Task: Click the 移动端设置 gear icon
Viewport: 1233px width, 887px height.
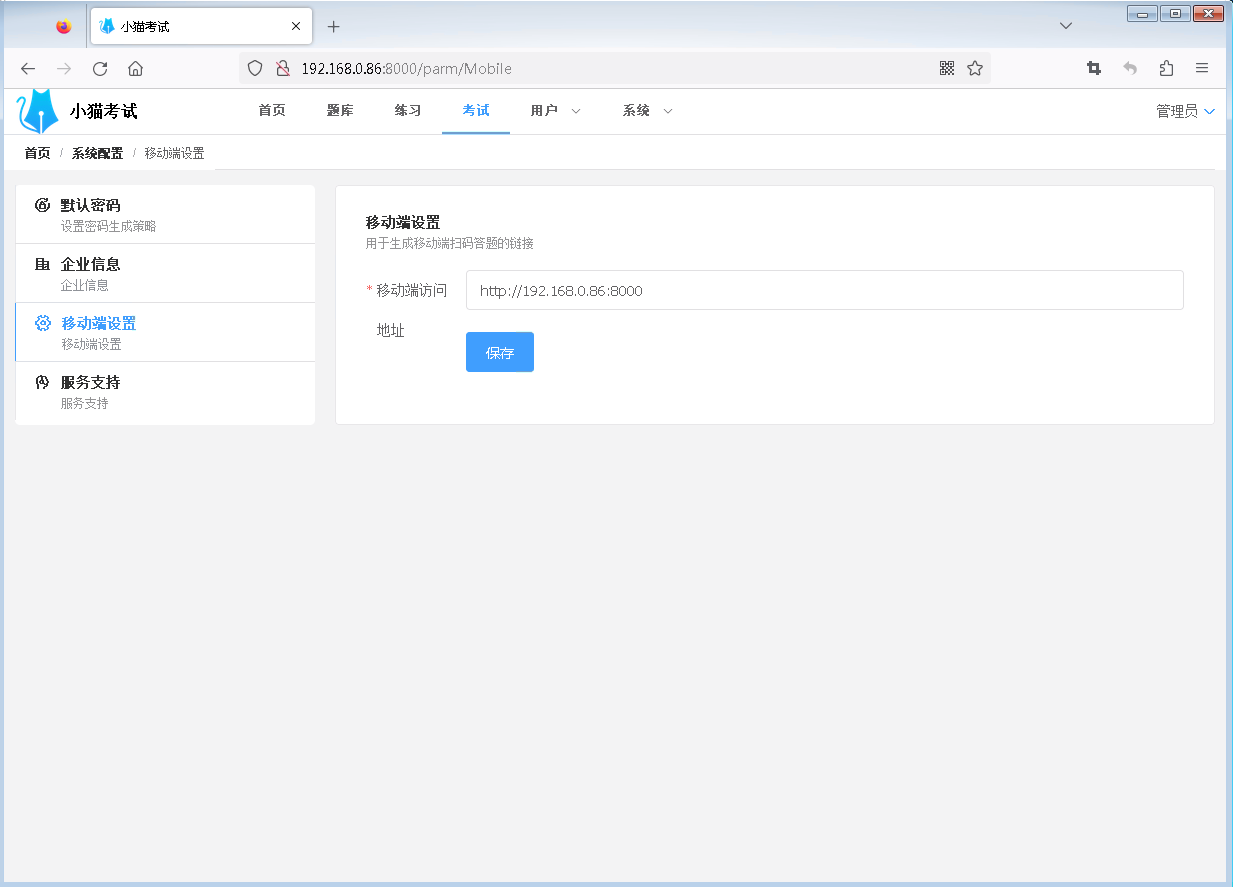Action: [x=41, y=323]
